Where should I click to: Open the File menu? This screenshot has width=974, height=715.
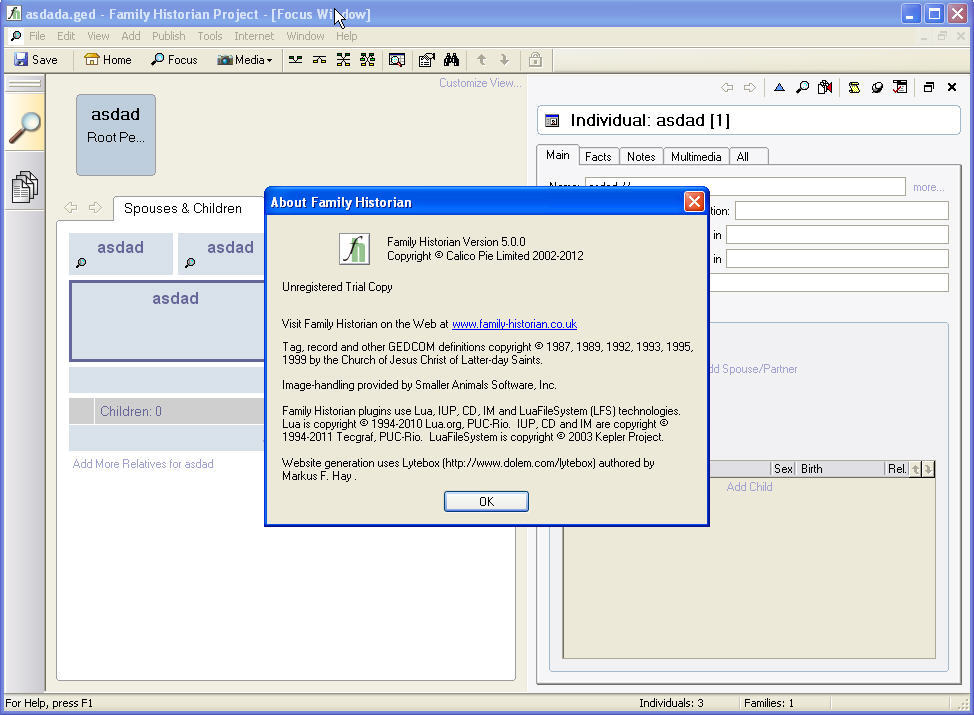click(37, 36)
